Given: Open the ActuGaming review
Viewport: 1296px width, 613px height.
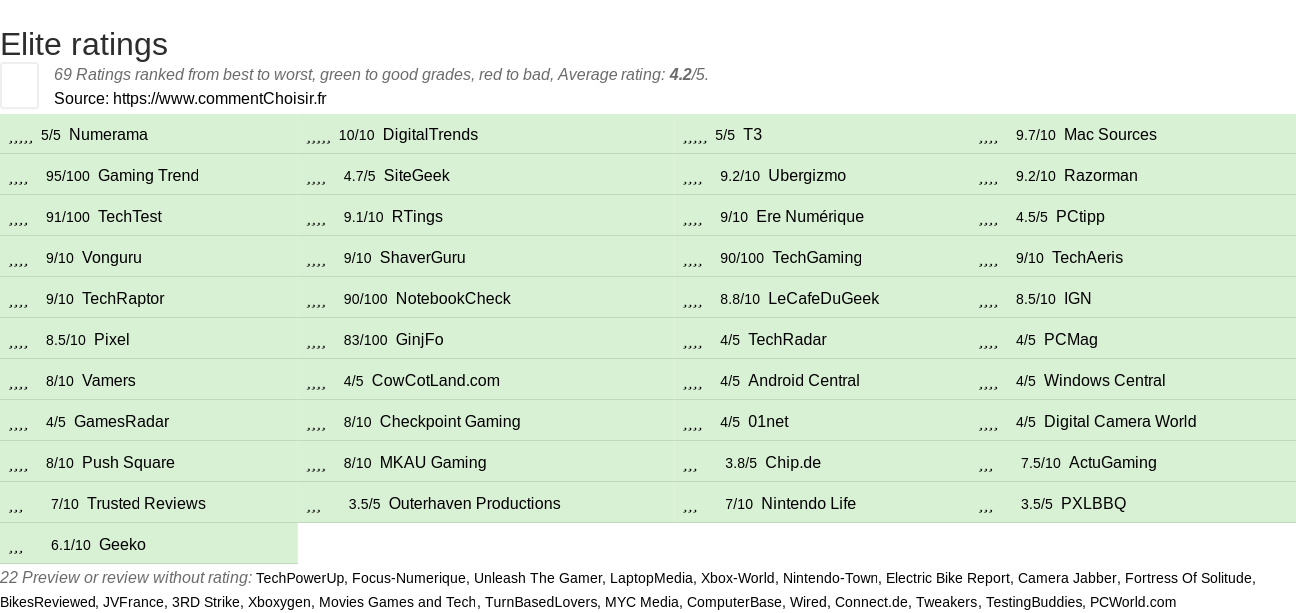Looking at the screenshot, I should [1113, 462].
